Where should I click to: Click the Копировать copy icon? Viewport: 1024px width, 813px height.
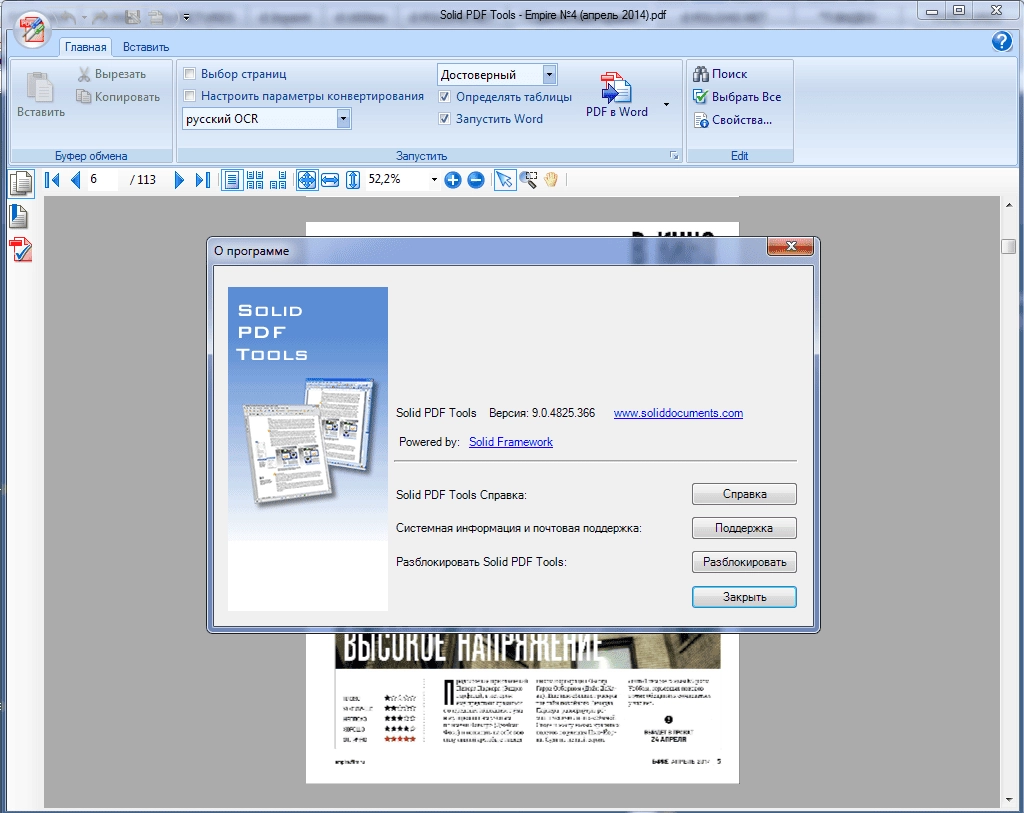point(84,97)
